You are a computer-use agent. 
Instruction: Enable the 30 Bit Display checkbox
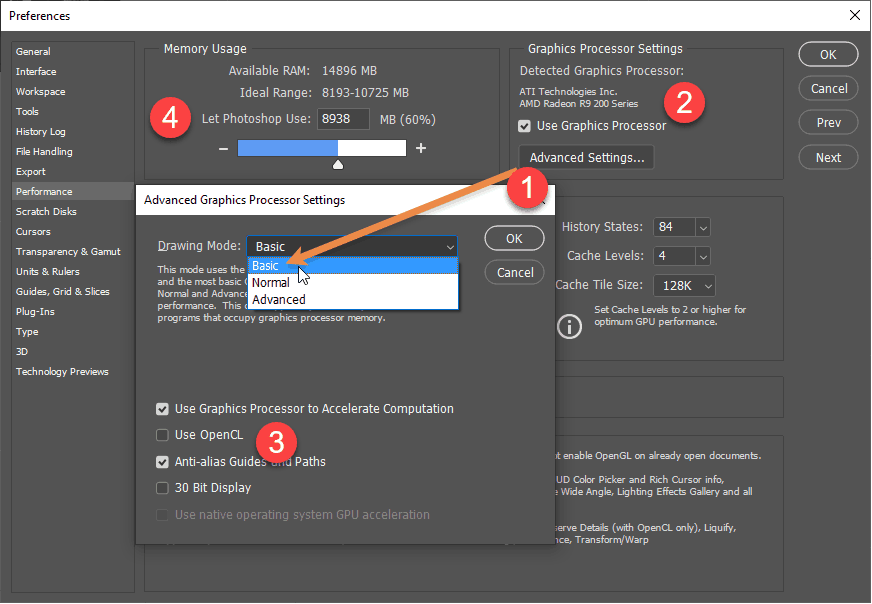pos(162,488)
